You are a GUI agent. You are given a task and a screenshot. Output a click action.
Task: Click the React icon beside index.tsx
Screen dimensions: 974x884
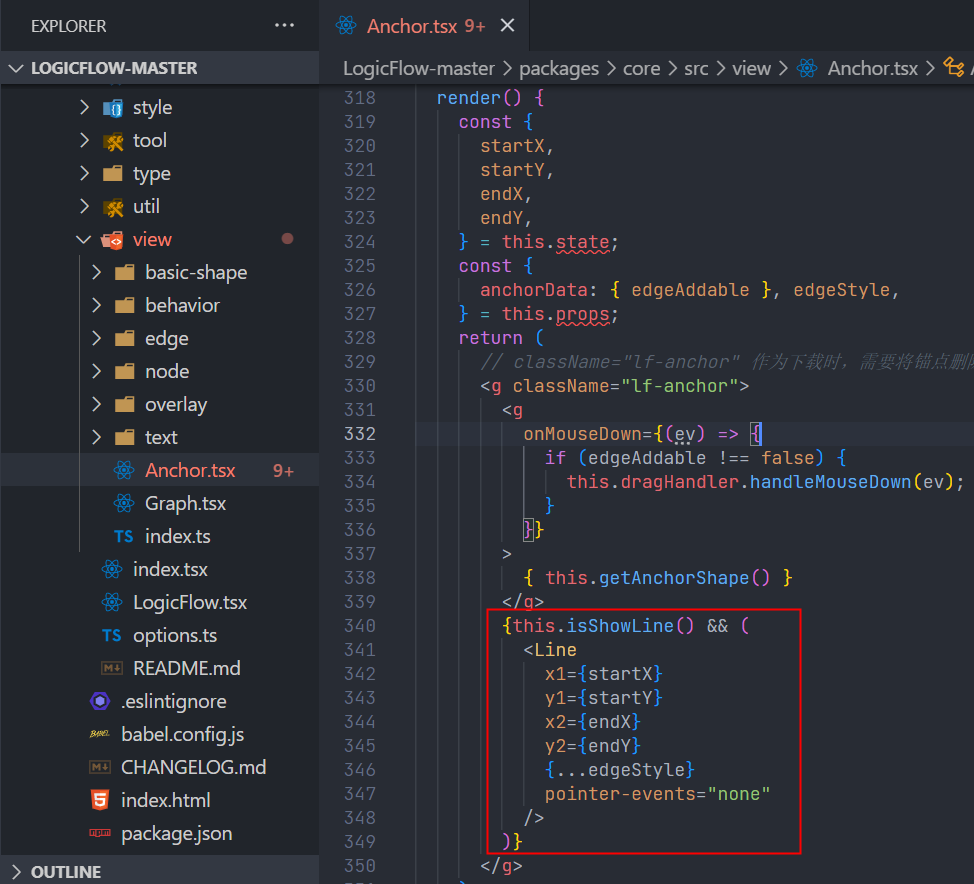112,569
